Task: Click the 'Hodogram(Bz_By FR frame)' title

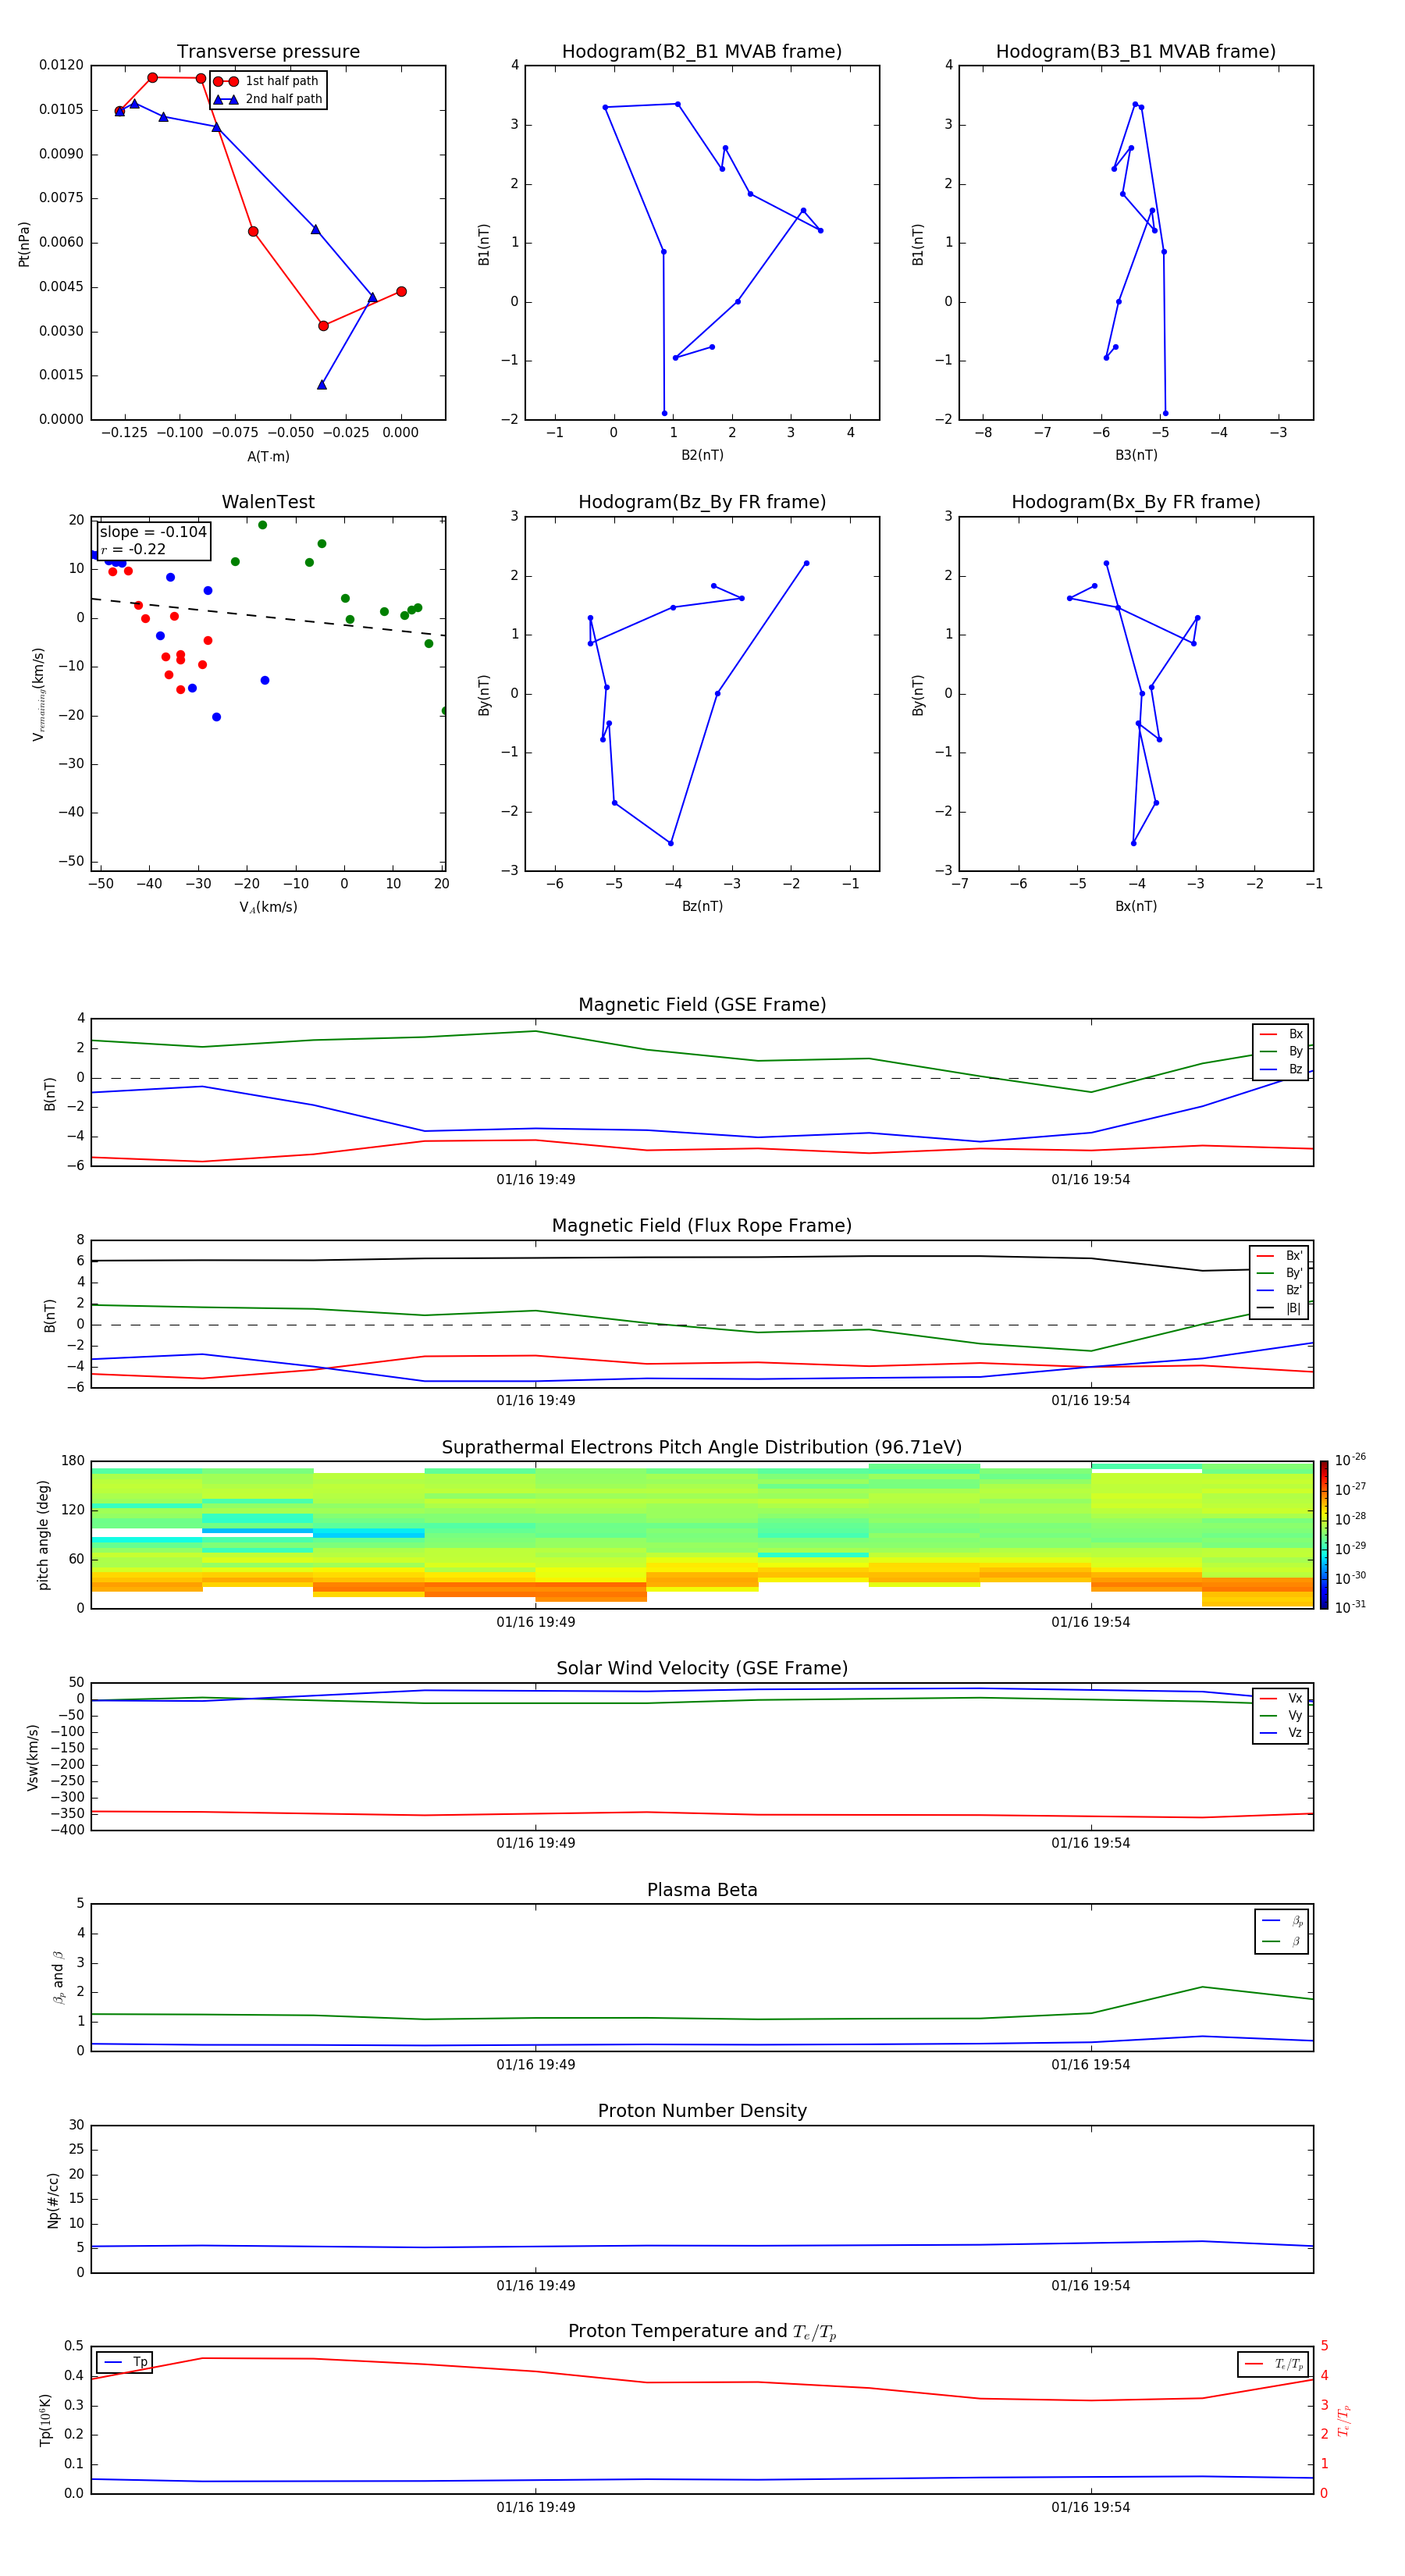Action: click(702, 502)
